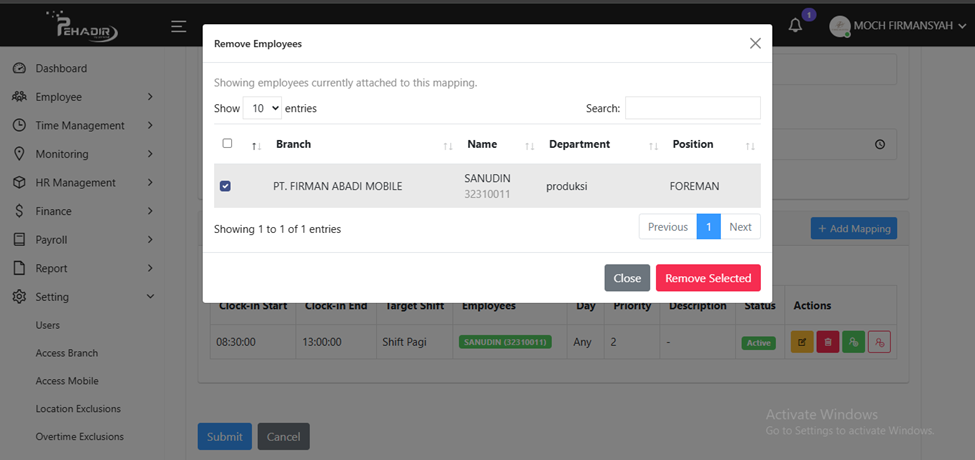Sort by Position column sort icon
Viewport: 975px width, 460px height.
[750, 146]
